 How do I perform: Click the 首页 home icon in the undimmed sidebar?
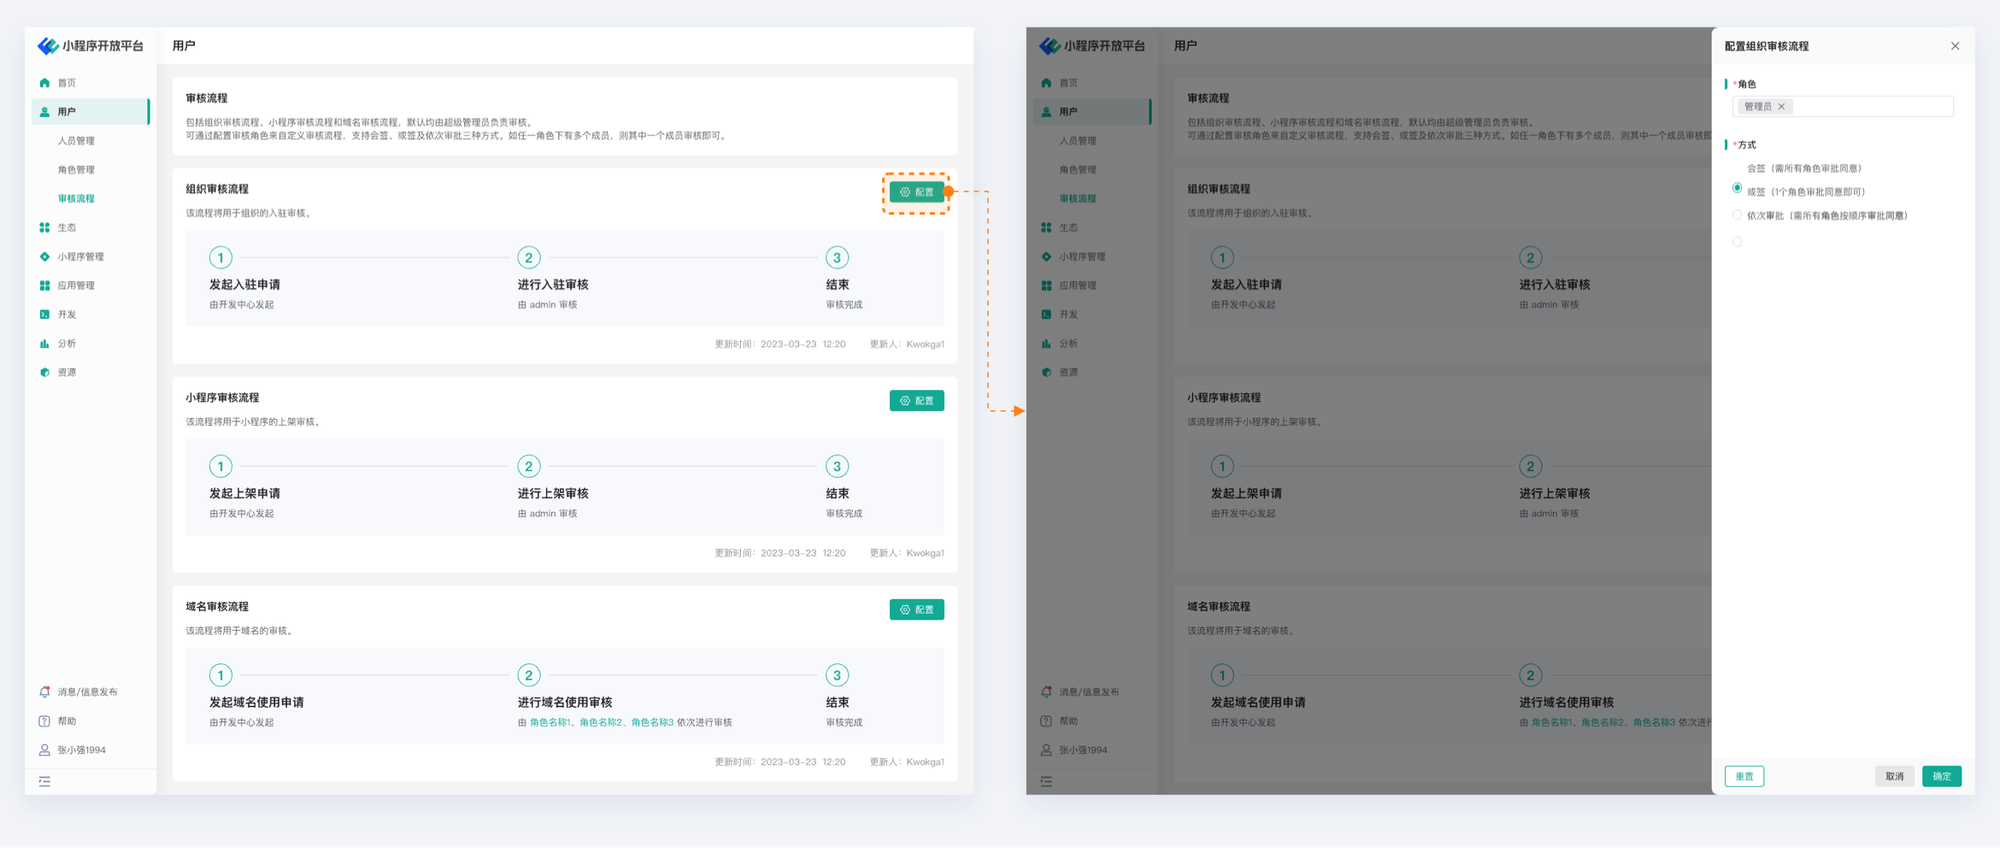coord(44,83)
